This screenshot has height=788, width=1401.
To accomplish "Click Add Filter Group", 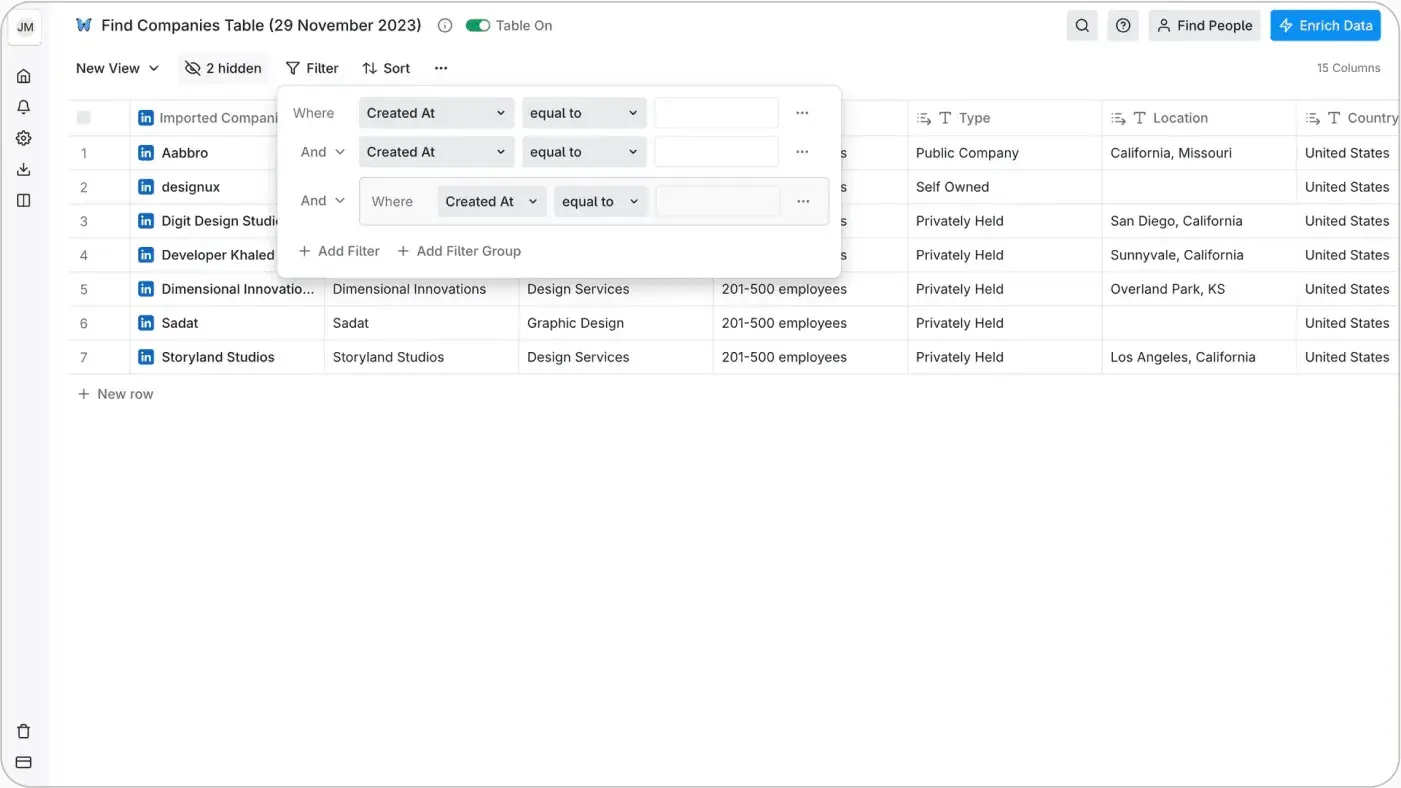I will point(459,251).
